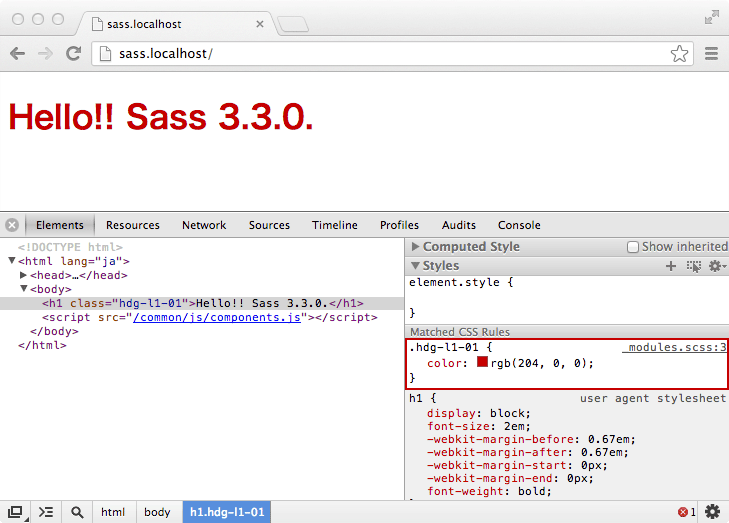Open the Sources tab
The width and height of the screenshot is (729, 523).
[269, 225]
